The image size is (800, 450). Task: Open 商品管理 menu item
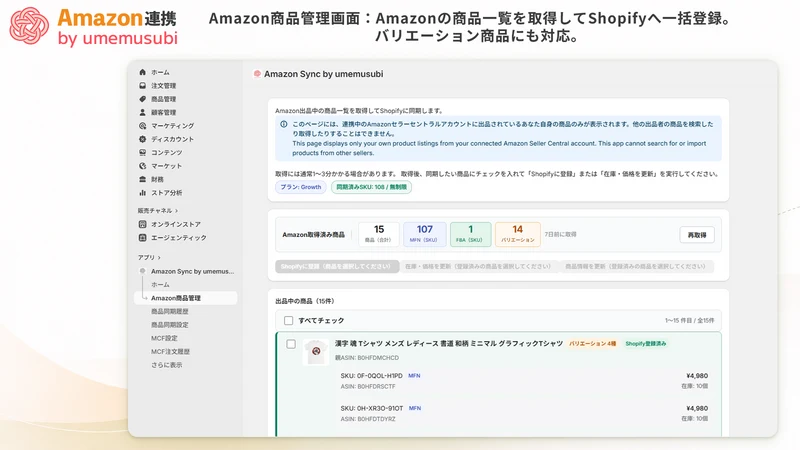click(163, 99)
